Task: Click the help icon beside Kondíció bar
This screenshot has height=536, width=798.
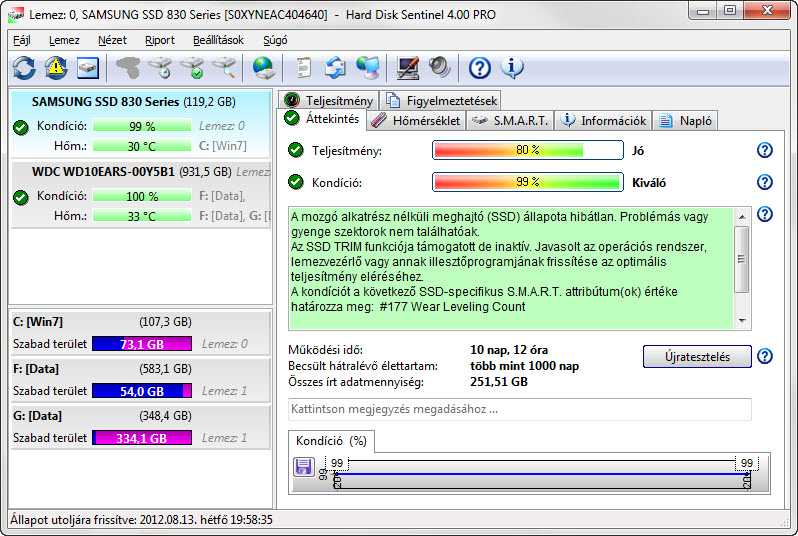Action: pyautogui.click(x=764, y=182)
